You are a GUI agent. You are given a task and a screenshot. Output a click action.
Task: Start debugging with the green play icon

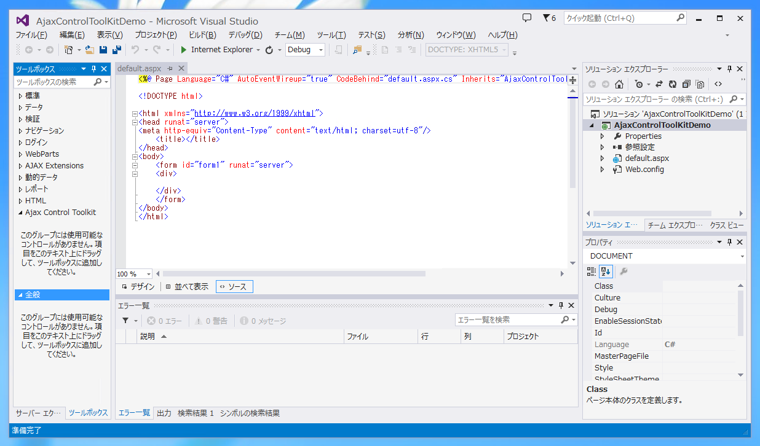(x=183, y=49)
